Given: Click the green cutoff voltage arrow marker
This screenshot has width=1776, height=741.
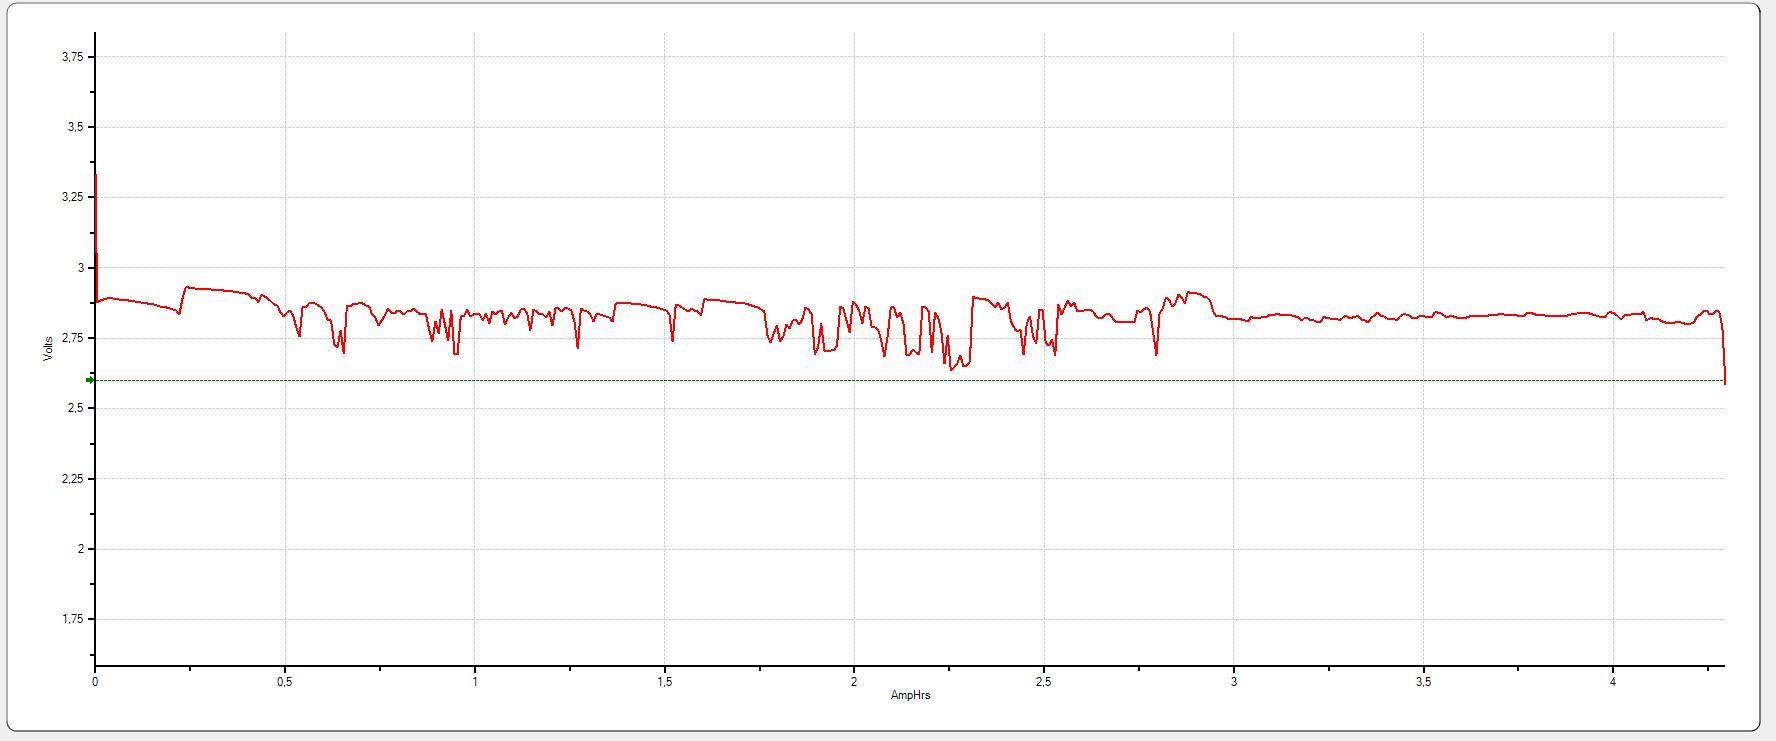Looking at the screenshot, I should (90, 380).
